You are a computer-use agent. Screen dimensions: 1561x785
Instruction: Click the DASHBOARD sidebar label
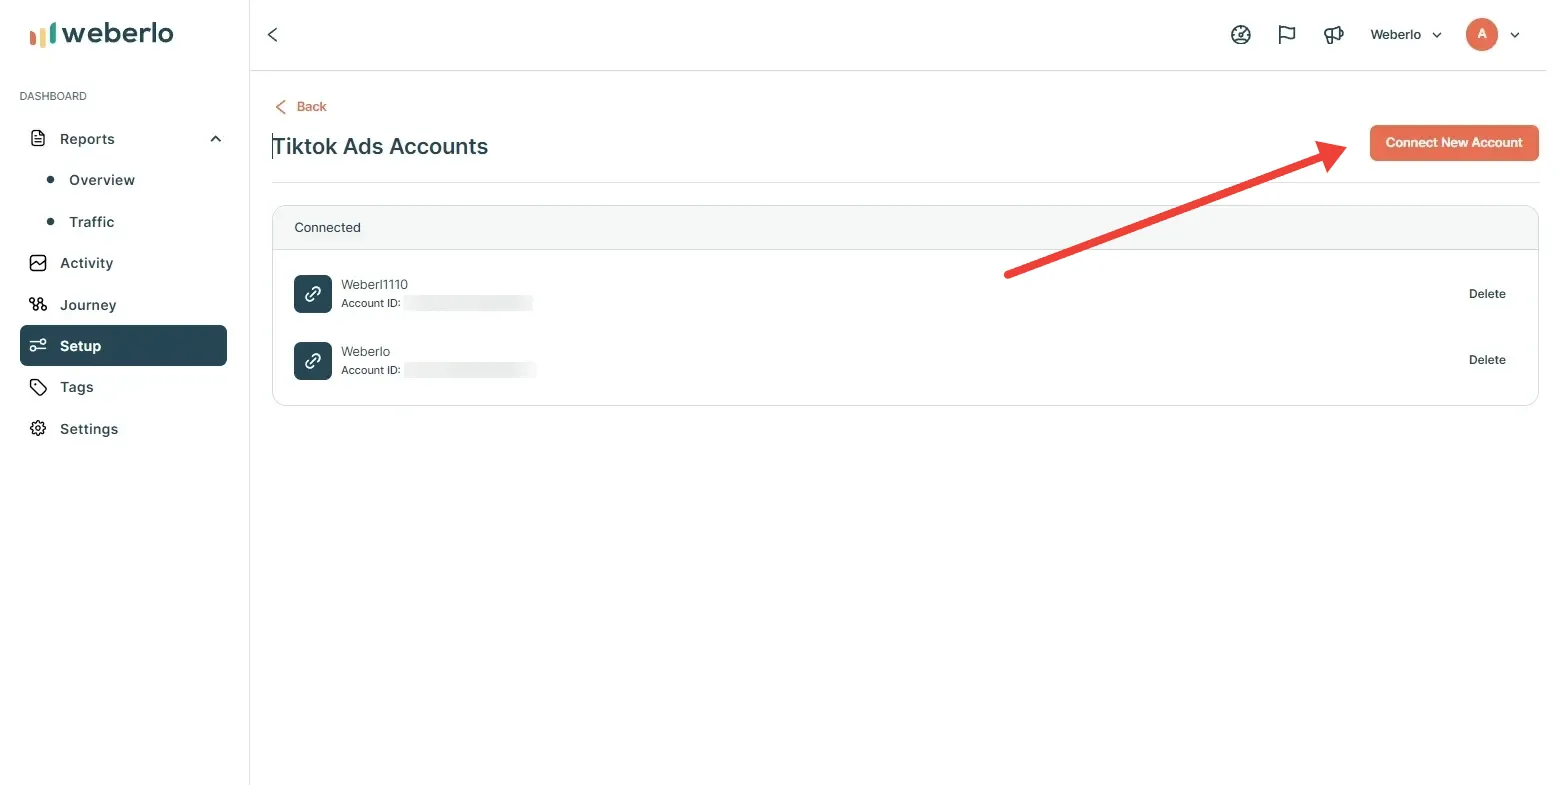pyautogui.click(x=53, y=96)
